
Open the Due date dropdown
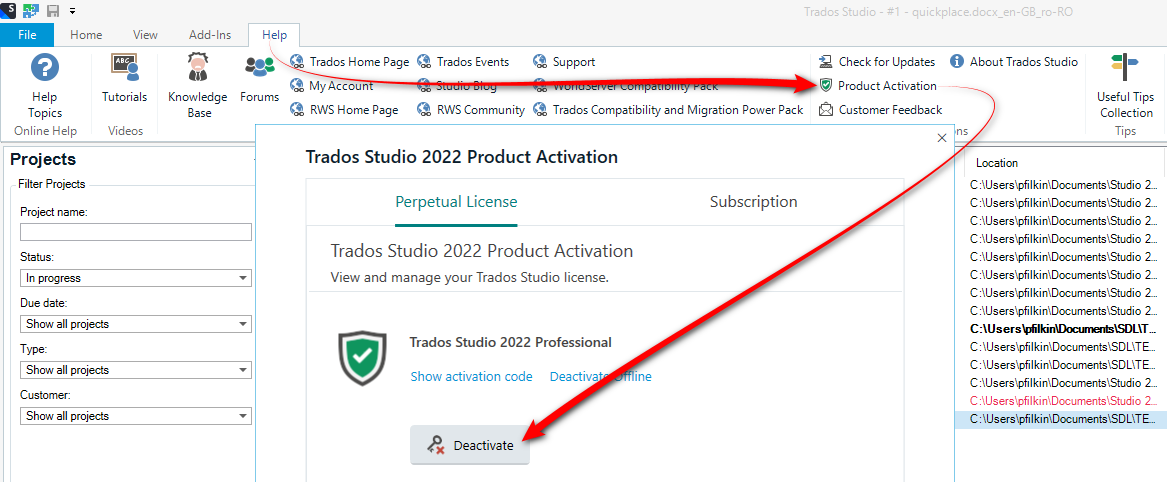[136, 324]
